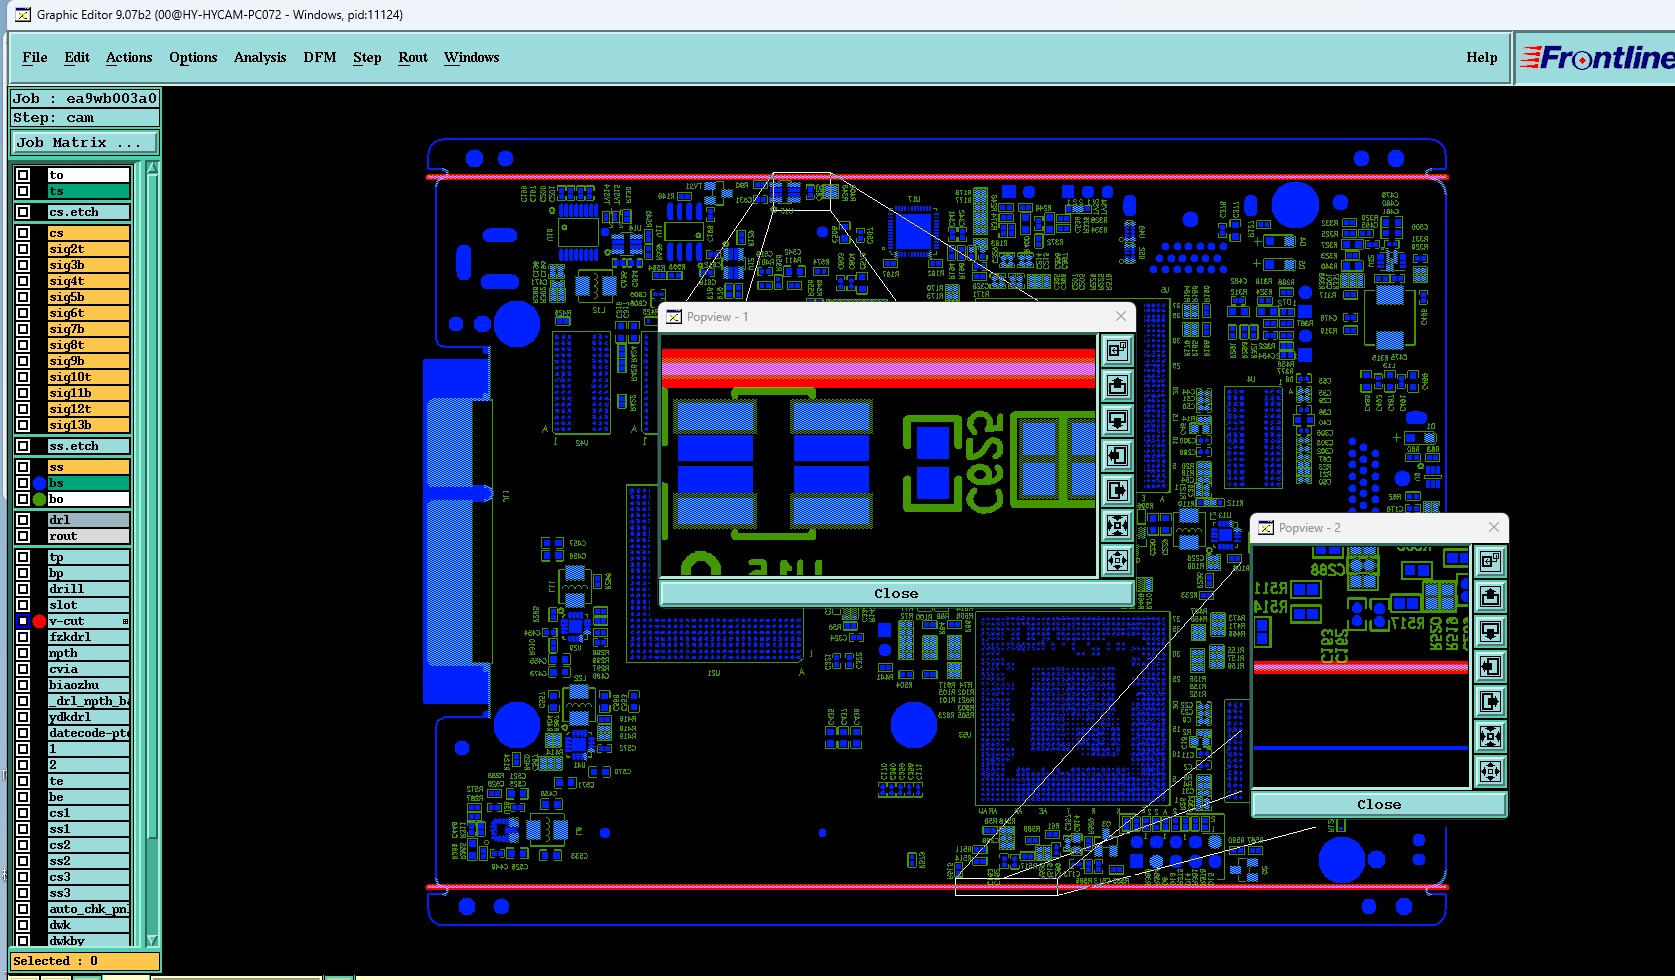This screenshot has width=1675, height=980.
Task: Close Popview 1 using Close button
Action: pos(896,593)
